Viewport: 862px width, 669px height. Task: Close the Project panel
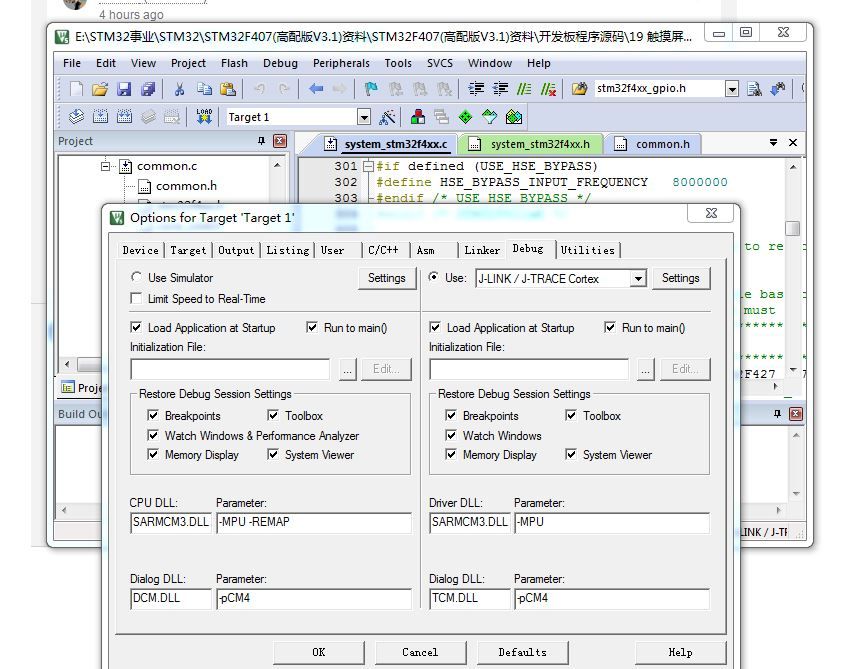(280, 141)
